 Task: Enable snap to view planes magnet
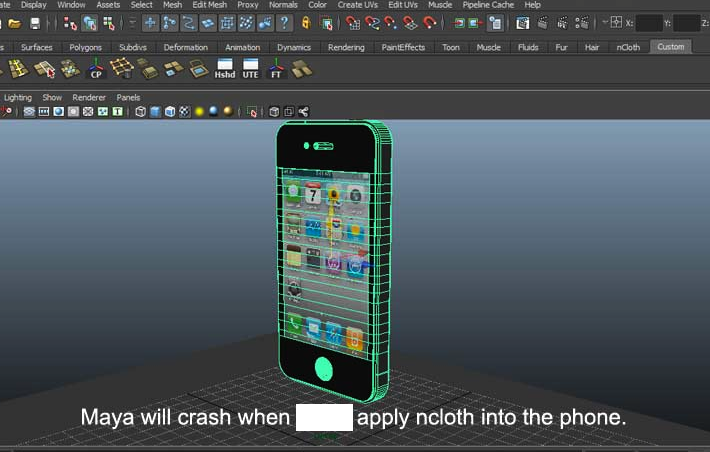click(410, 23)
